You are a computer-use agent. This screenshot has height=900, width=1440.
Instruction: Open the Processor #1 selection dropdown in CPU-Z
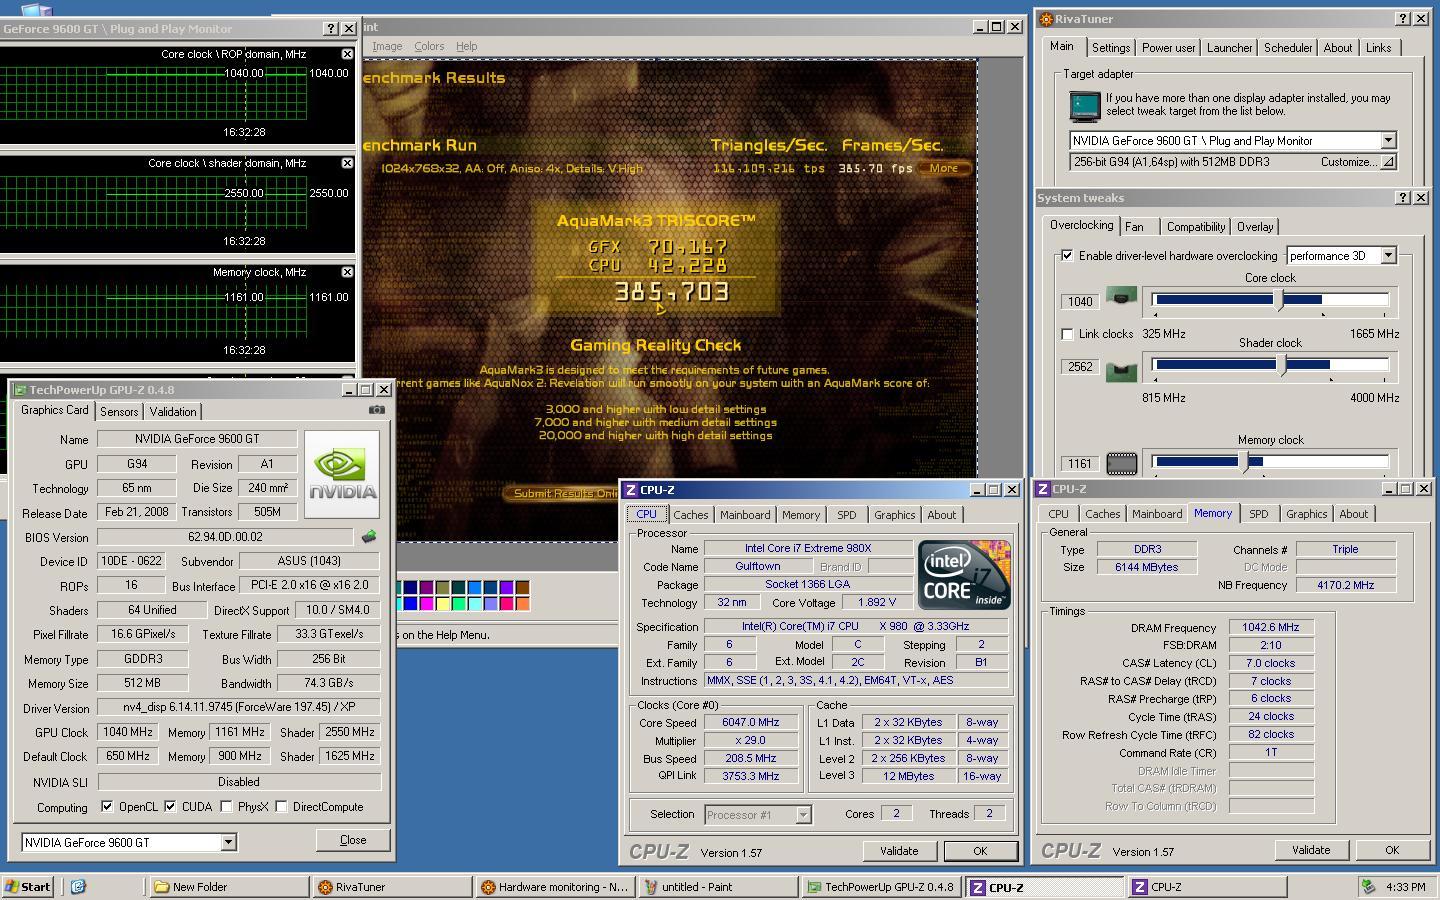coord(803,815)
